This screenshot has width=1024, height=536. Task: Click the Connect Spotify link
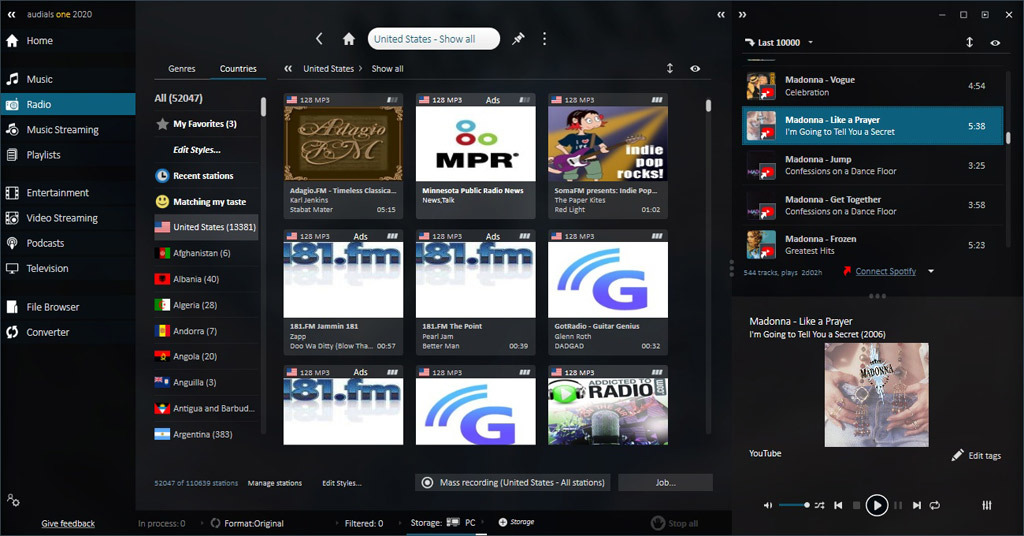coord(886,271)
